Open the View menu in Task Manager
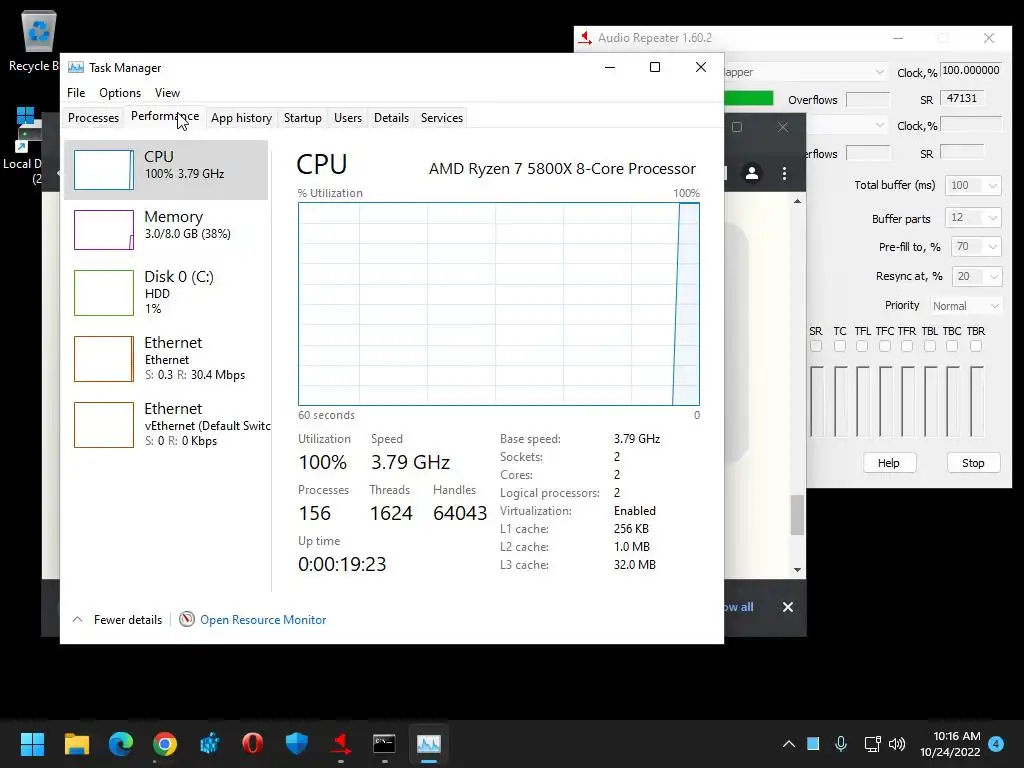This screenshot has width=1024, height=768. pos(167,93)
